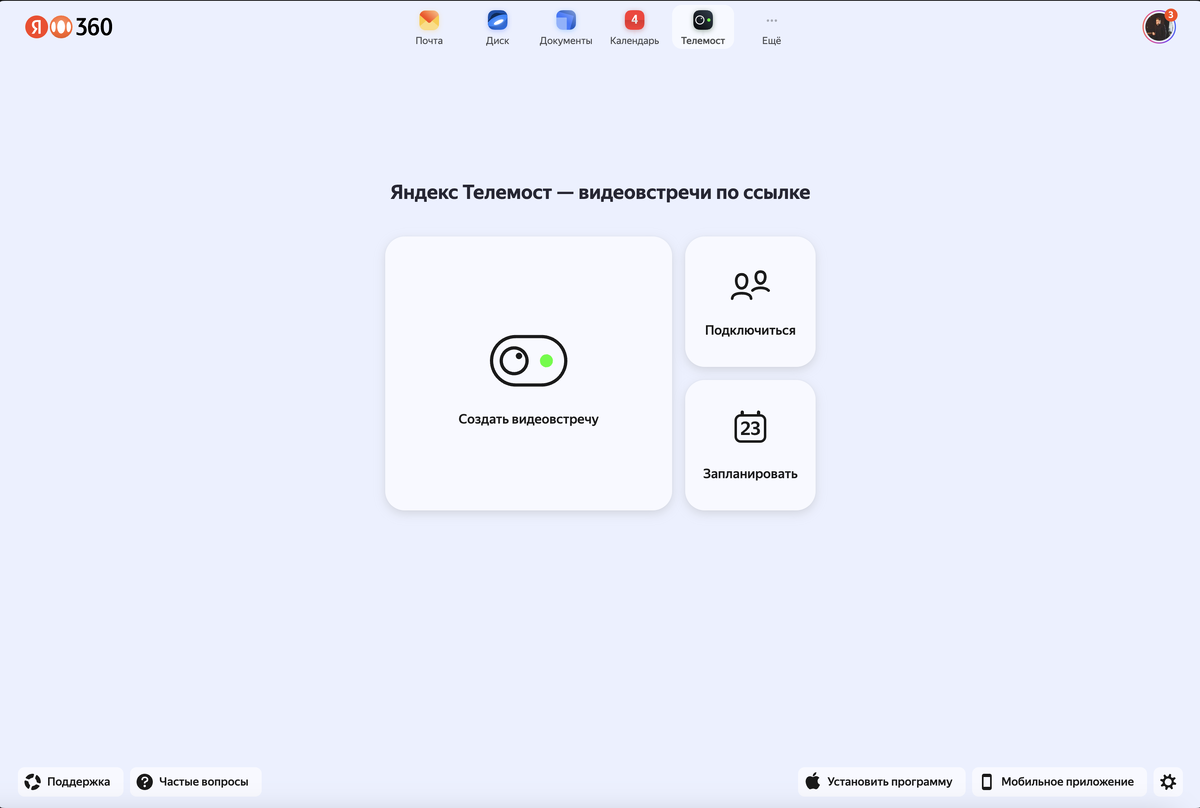Viewport: 1200px width, 808px height.
Task: Click the Подключиться people icon
Action: [750, 283]
